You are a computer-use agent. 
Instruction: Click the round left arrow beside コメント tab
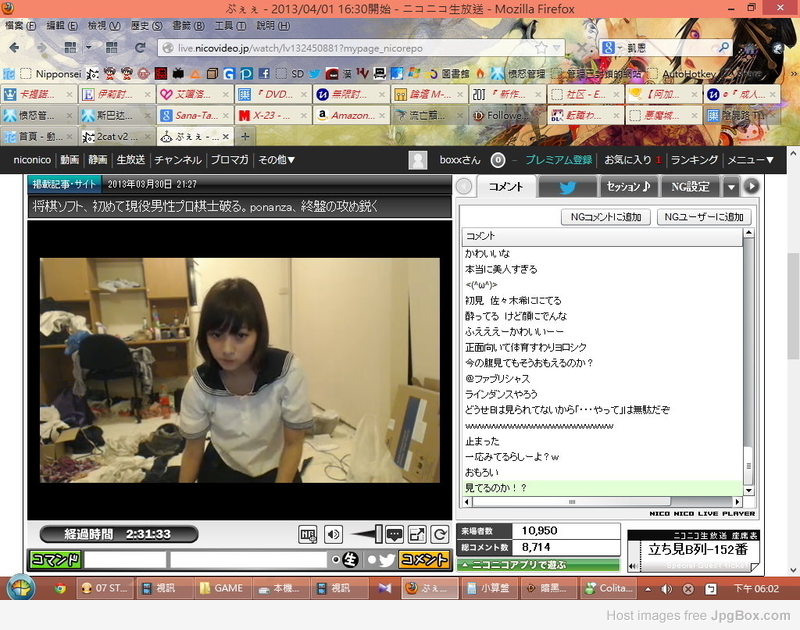(464, 187)
